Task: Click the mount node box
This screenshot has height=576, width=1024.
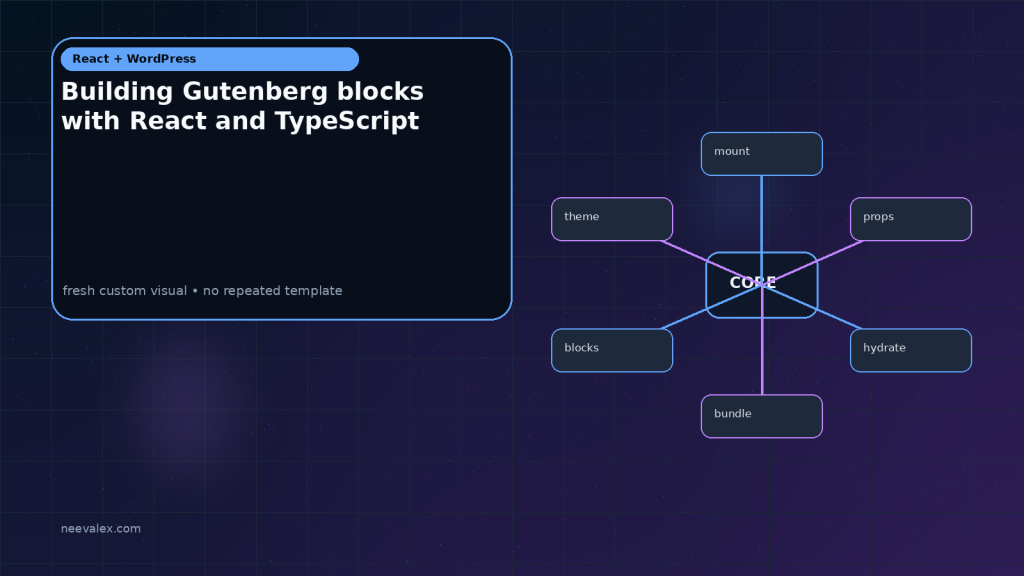Action: point(761,154)
